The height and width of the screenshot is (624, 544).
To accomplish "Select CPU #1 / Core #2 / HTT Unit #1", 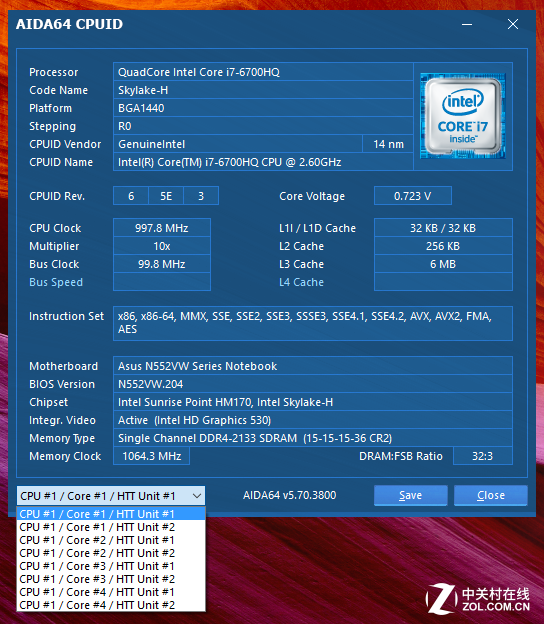I will [111, 540].
